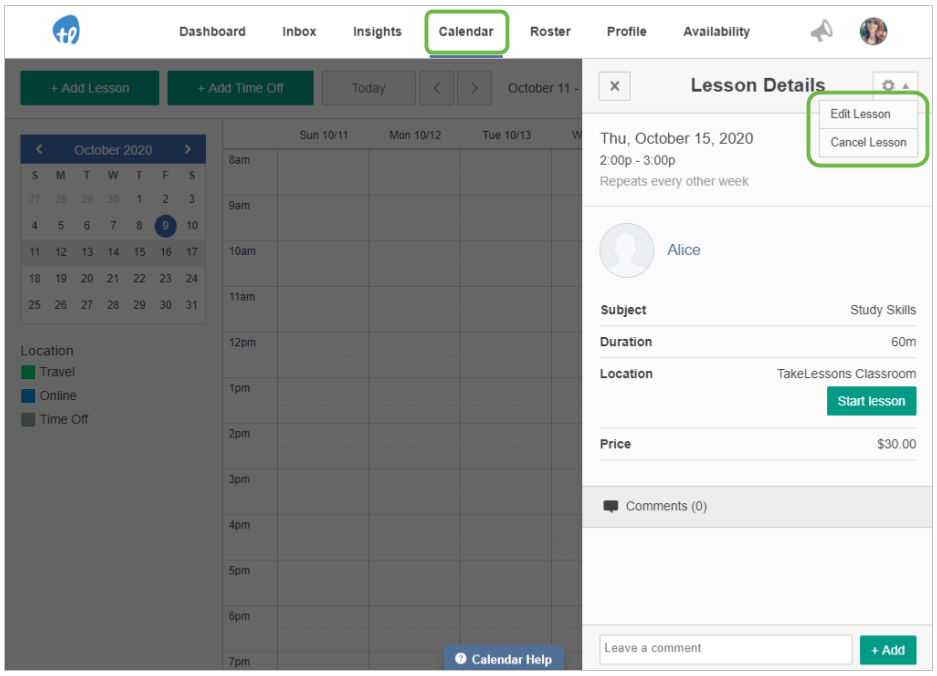Image resolution: width=937 pixels, height=676 pixels.
Task: Open the Availability tab
Action: coord(716,32)
